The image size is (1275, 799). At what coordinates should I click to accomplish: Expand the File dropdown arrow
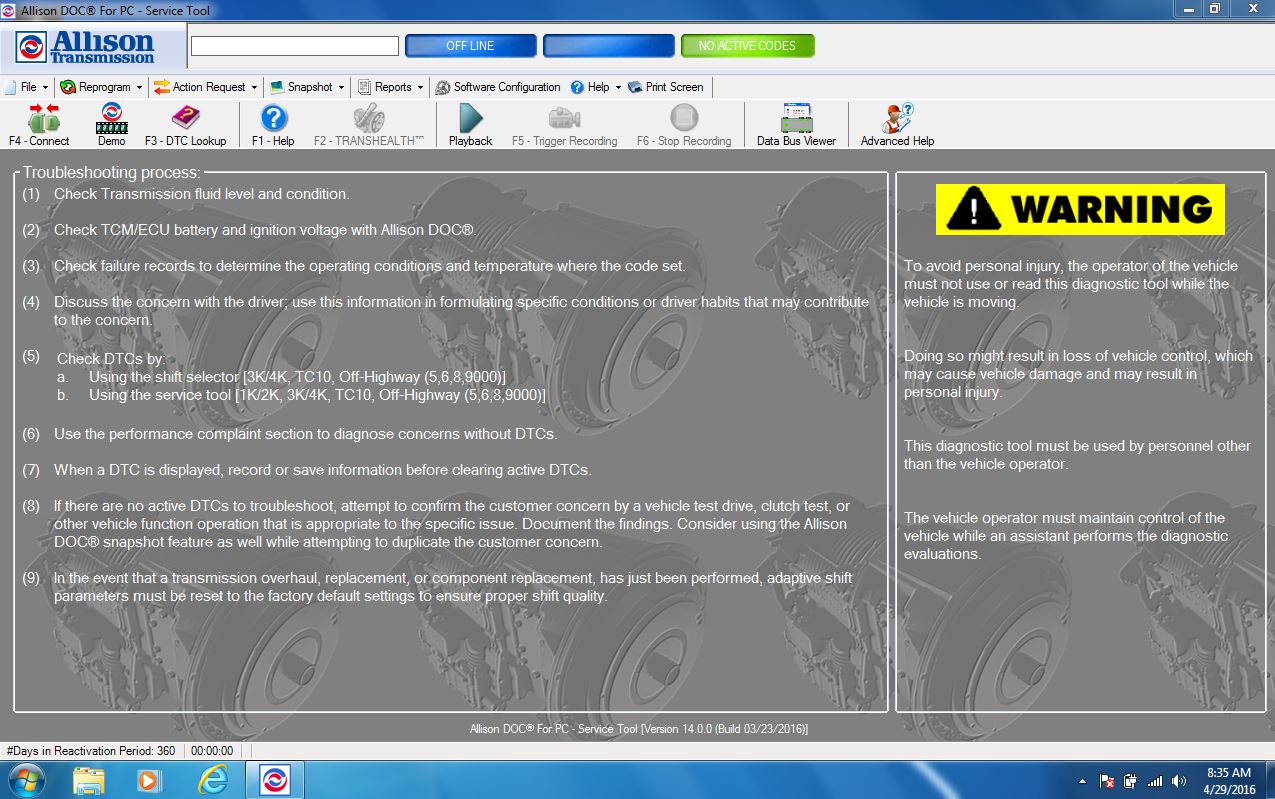point(45,88)
